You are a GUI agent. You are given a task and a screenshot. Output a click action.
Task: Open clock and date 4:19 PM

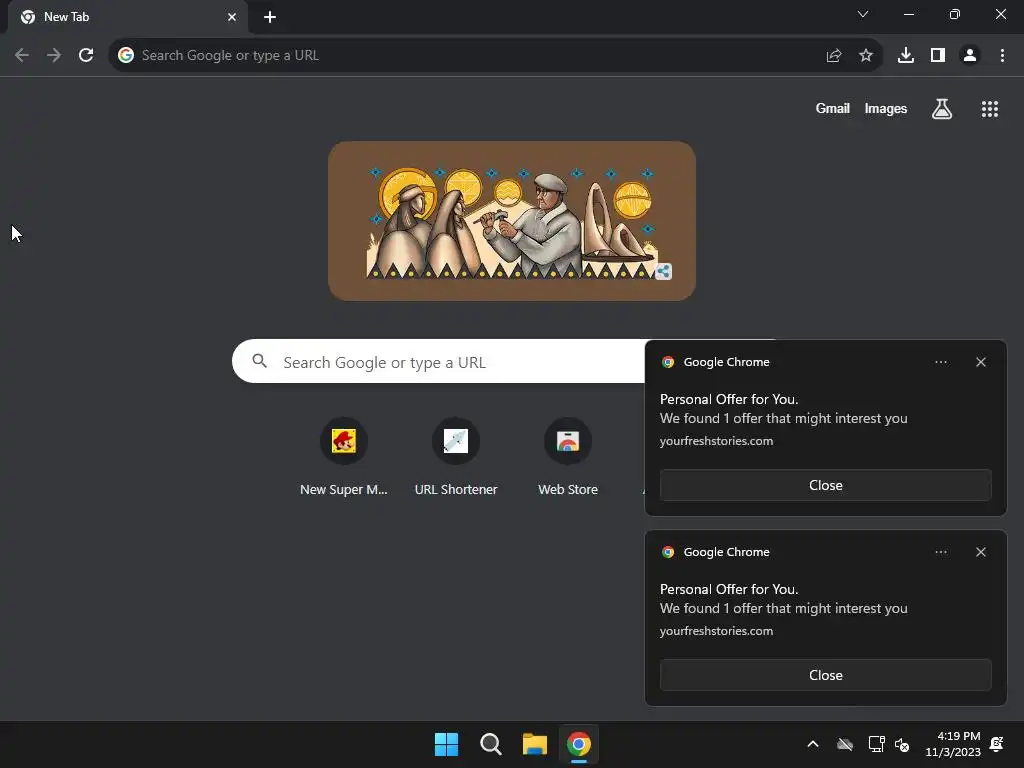(953, 744)
